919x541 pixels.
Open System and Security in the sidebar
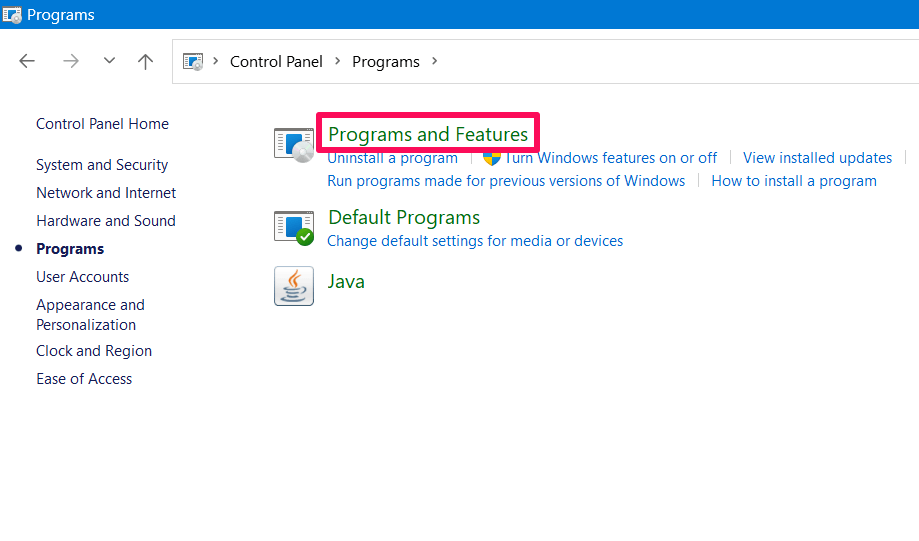point(102,165)
